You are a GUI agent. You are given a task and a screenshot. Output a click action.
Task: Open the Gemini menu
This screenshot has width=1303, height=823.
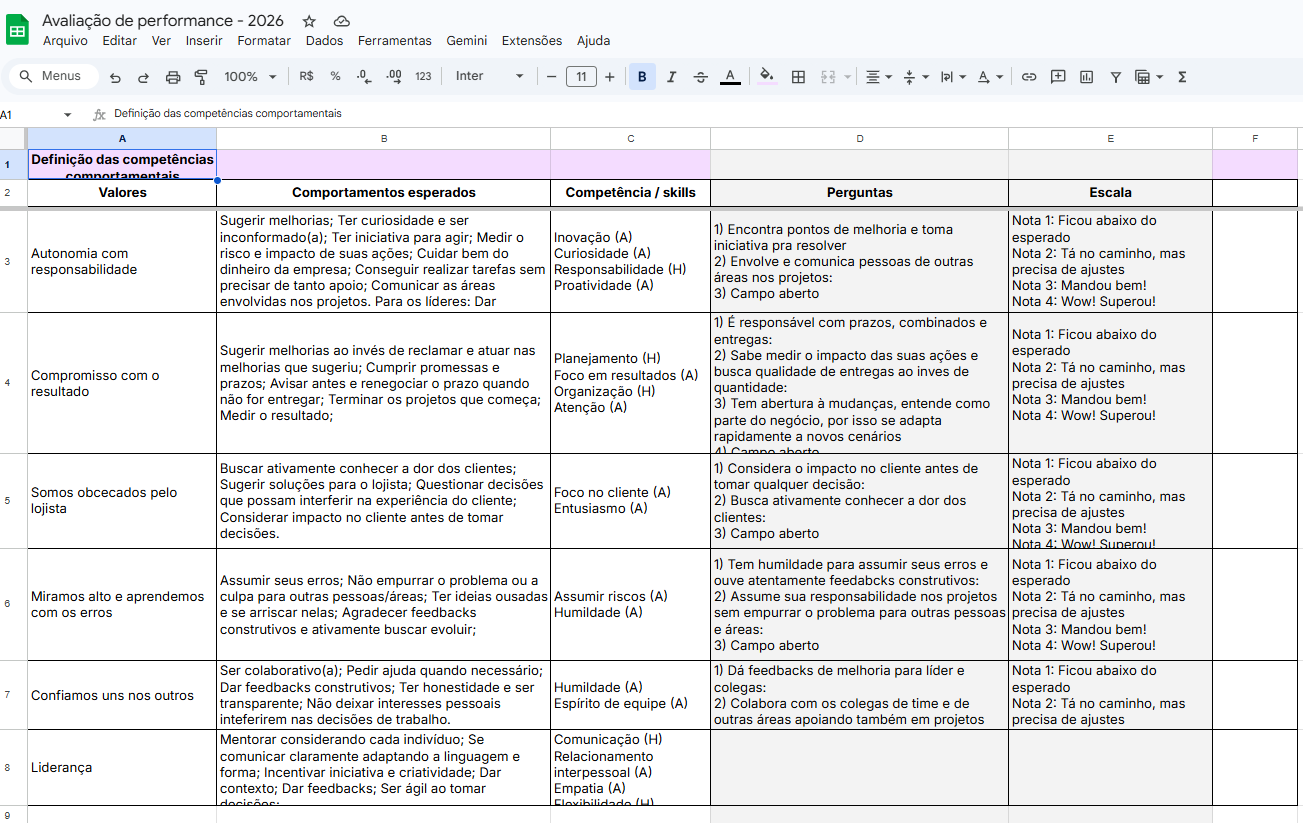point(467,41)
